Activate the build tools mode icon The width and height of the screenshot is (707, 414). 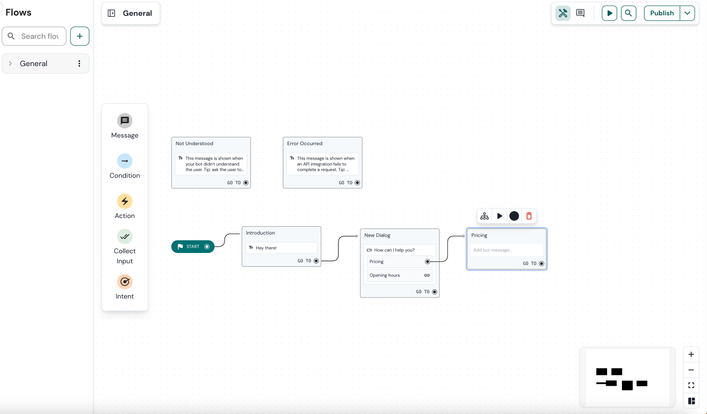pyautogui.click(x=563, y=13)
